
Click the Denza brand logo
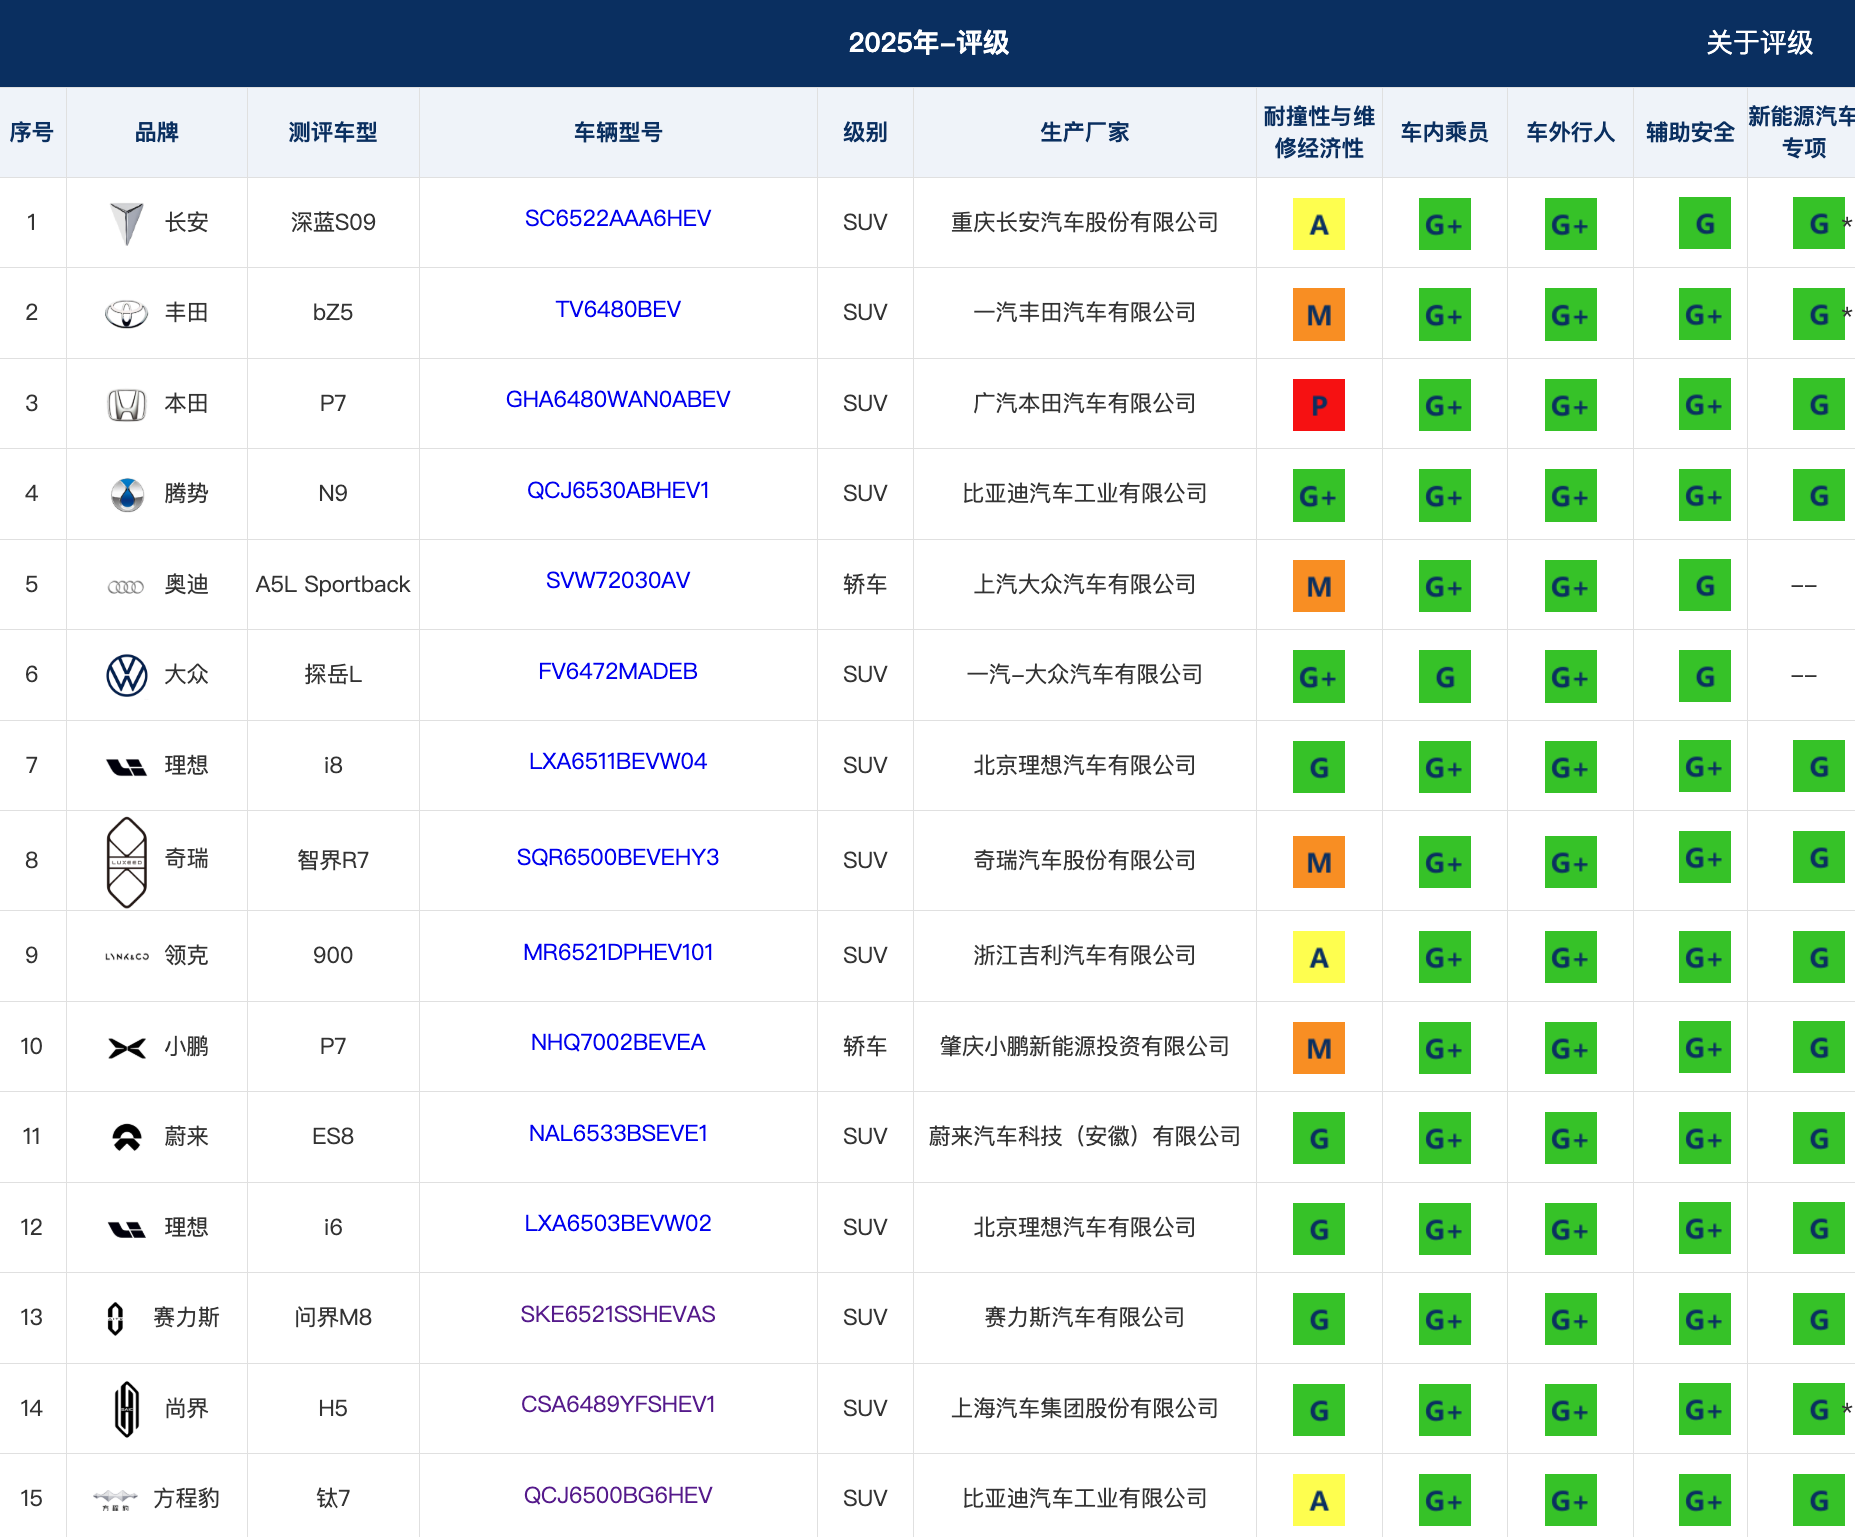[127, 494]
